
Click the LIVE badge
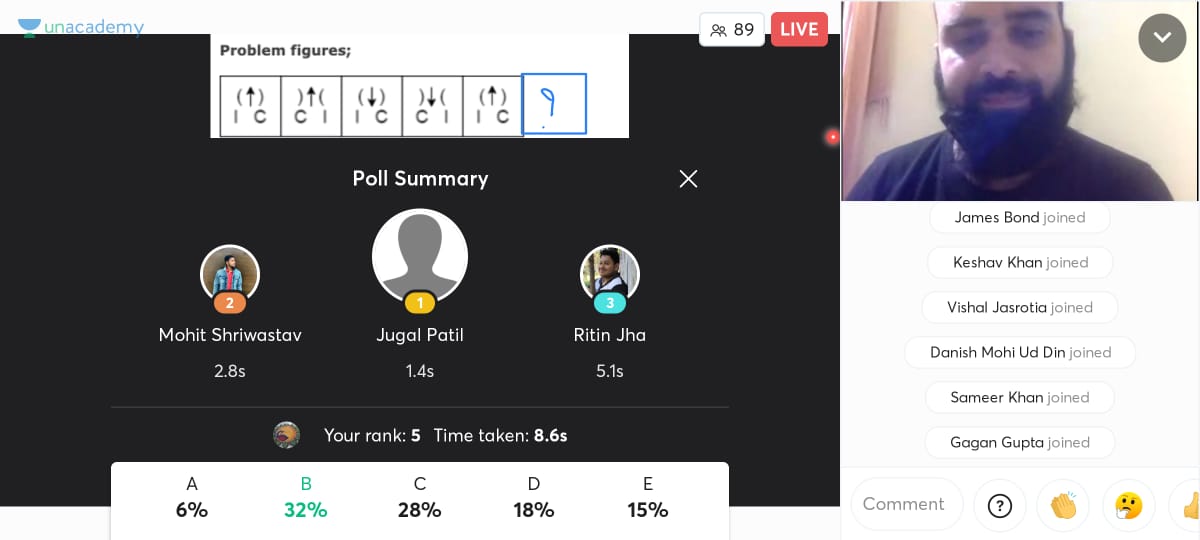[799, 29]
